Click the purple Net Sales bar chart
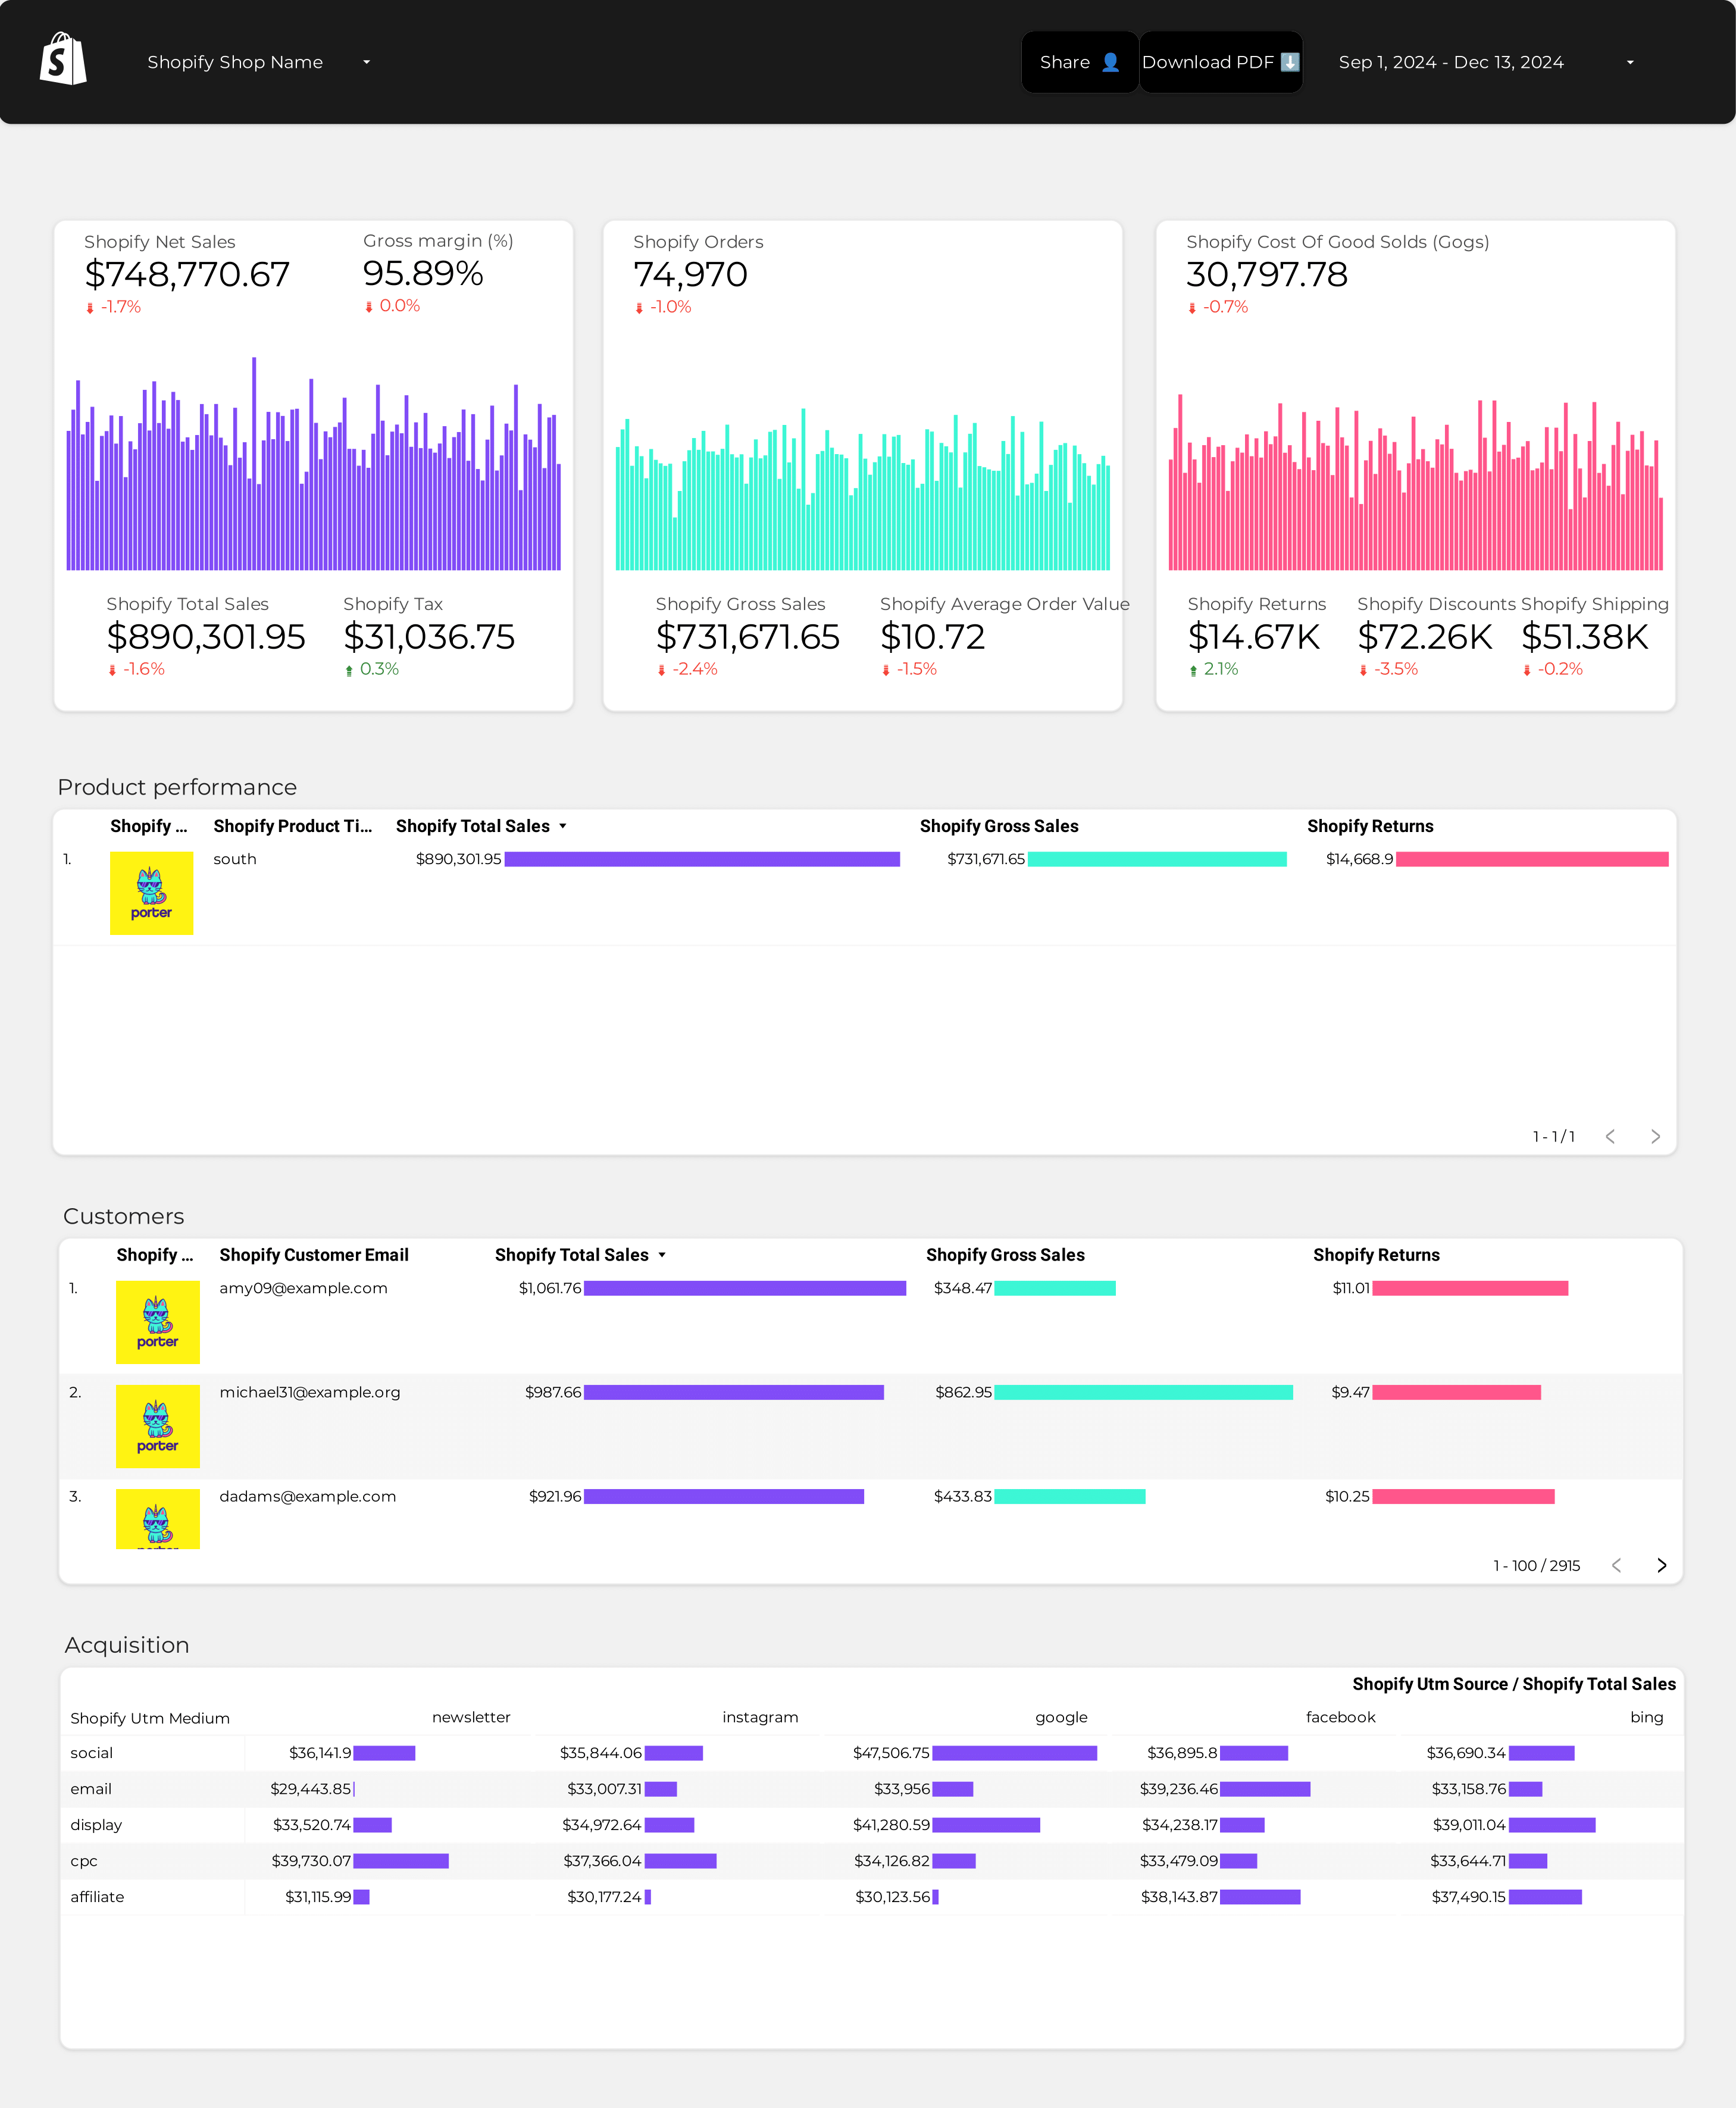The height and width of the screenshot is (2108, 1736). coord(313,464)
